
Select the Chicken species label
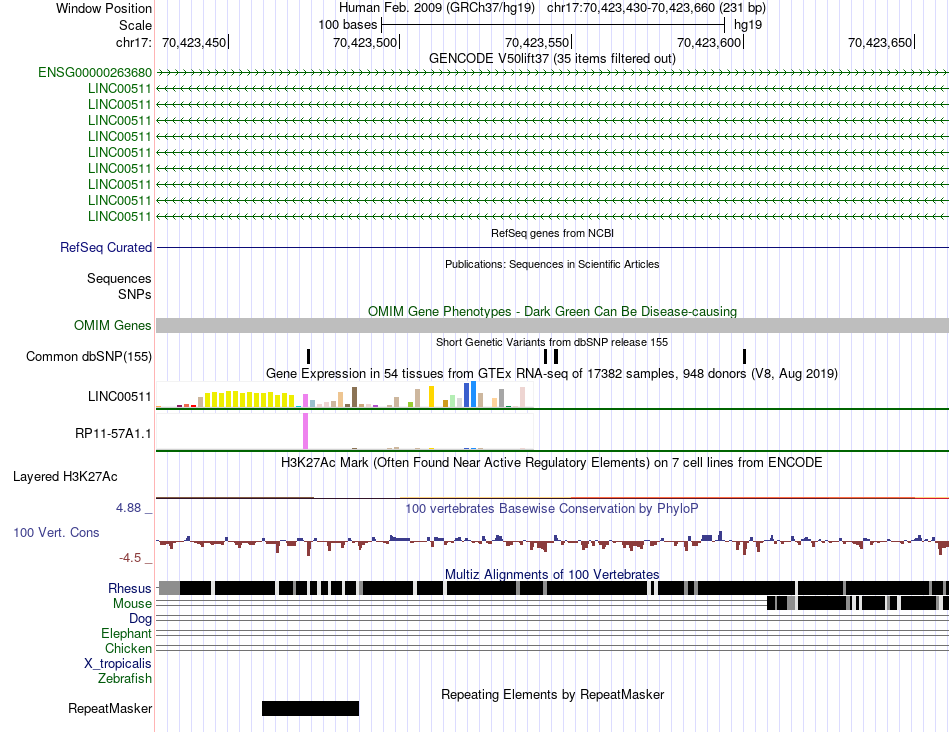click(128, 648)
